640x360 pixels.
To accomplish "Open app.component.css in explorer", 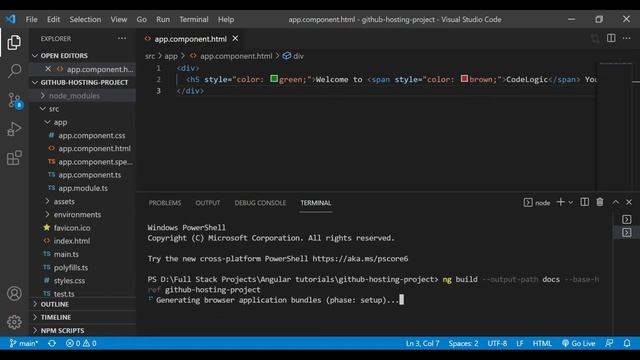I will coord(87,135).
